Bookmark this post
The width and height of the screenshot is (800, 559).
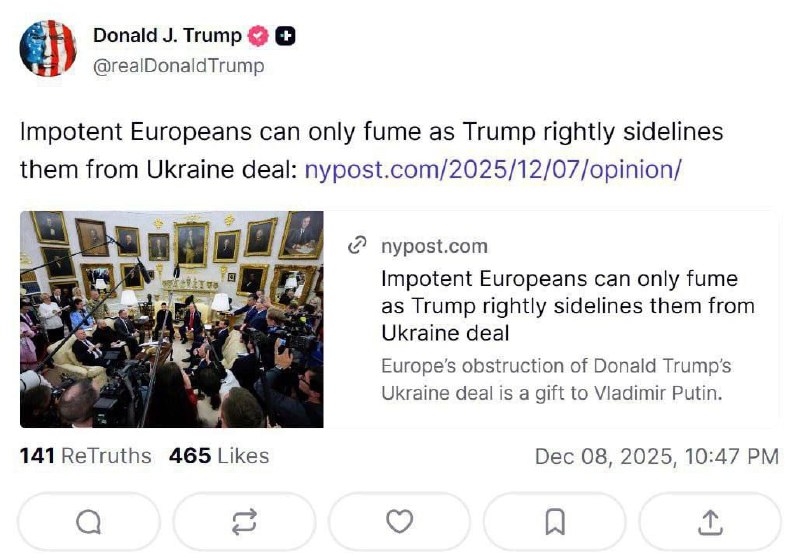(555, 521)
